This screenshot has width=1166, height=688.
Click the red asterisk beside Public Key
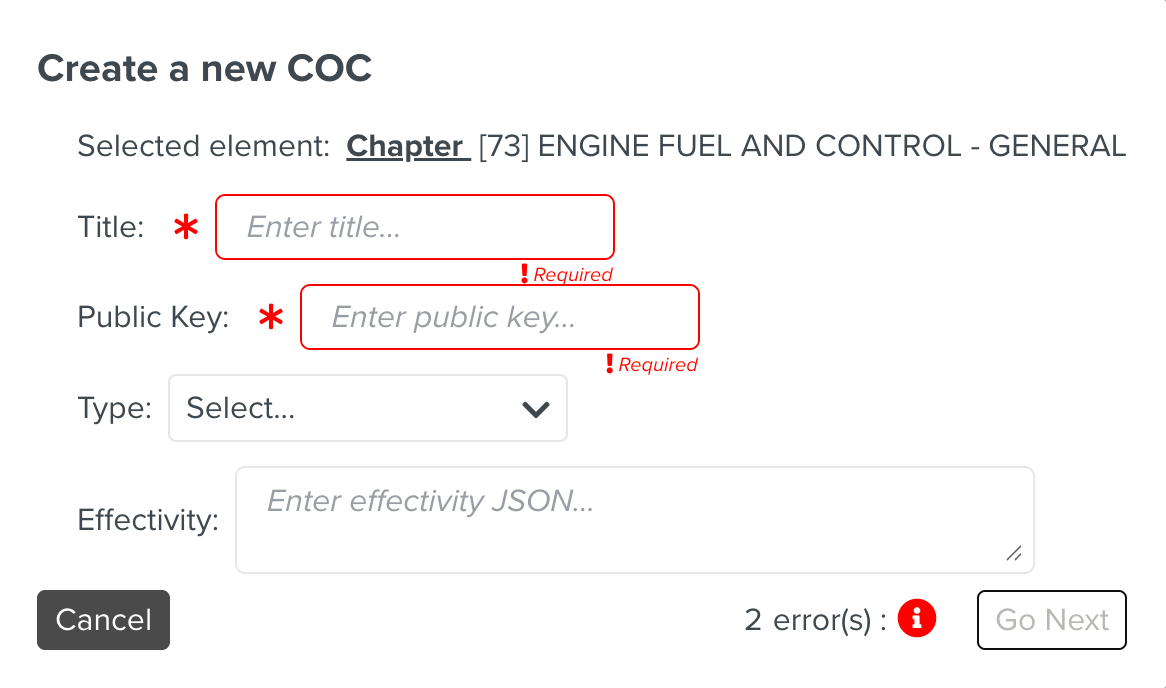(x=270, y=318)
